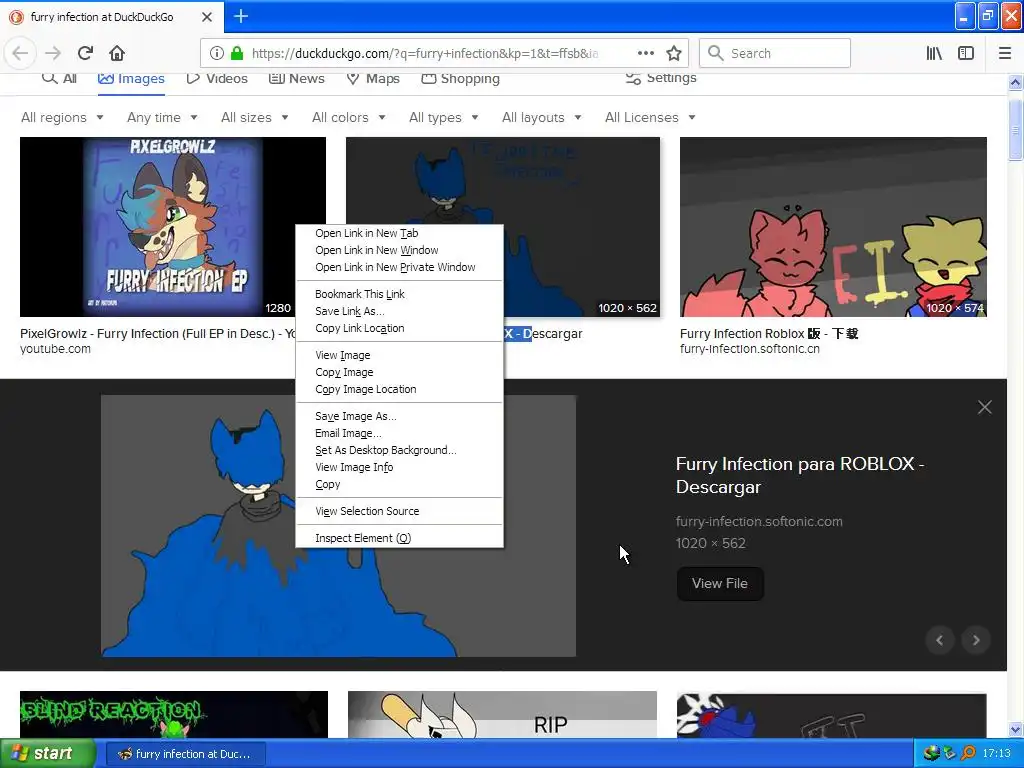Bookmark this page with the star icon
The image size is (1024, 768).
tap(674, 53)
